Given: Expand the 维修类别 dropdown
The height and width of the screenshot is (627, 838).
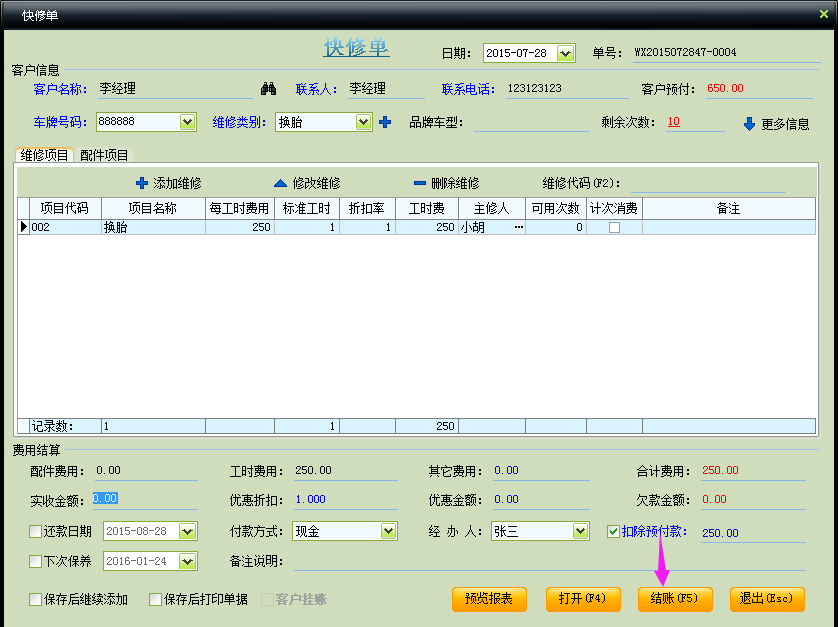Looking at the screenshot, I should point(363,122).
